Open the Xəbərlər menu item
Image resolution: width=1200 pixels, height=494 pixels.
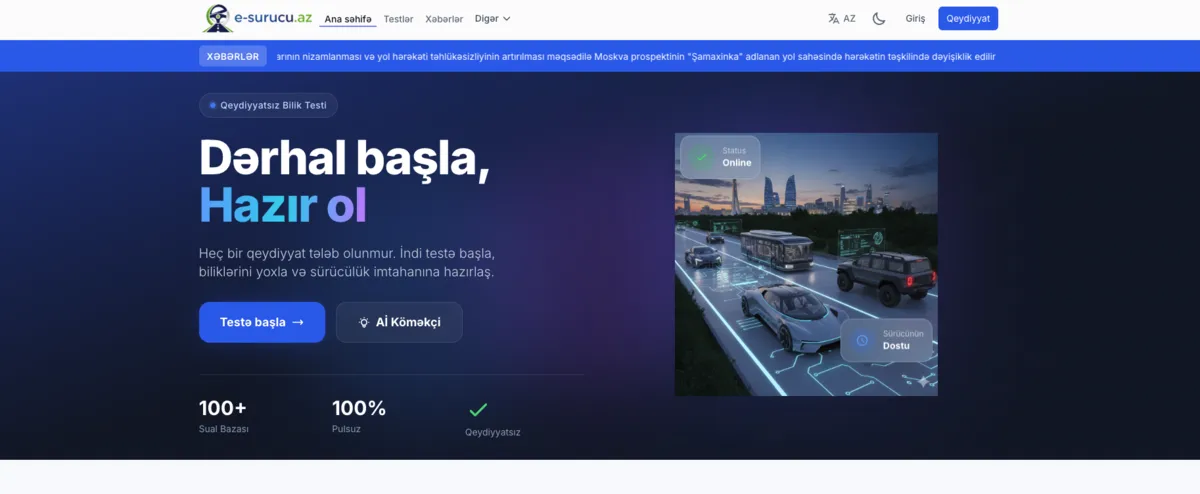coord(444,18)
